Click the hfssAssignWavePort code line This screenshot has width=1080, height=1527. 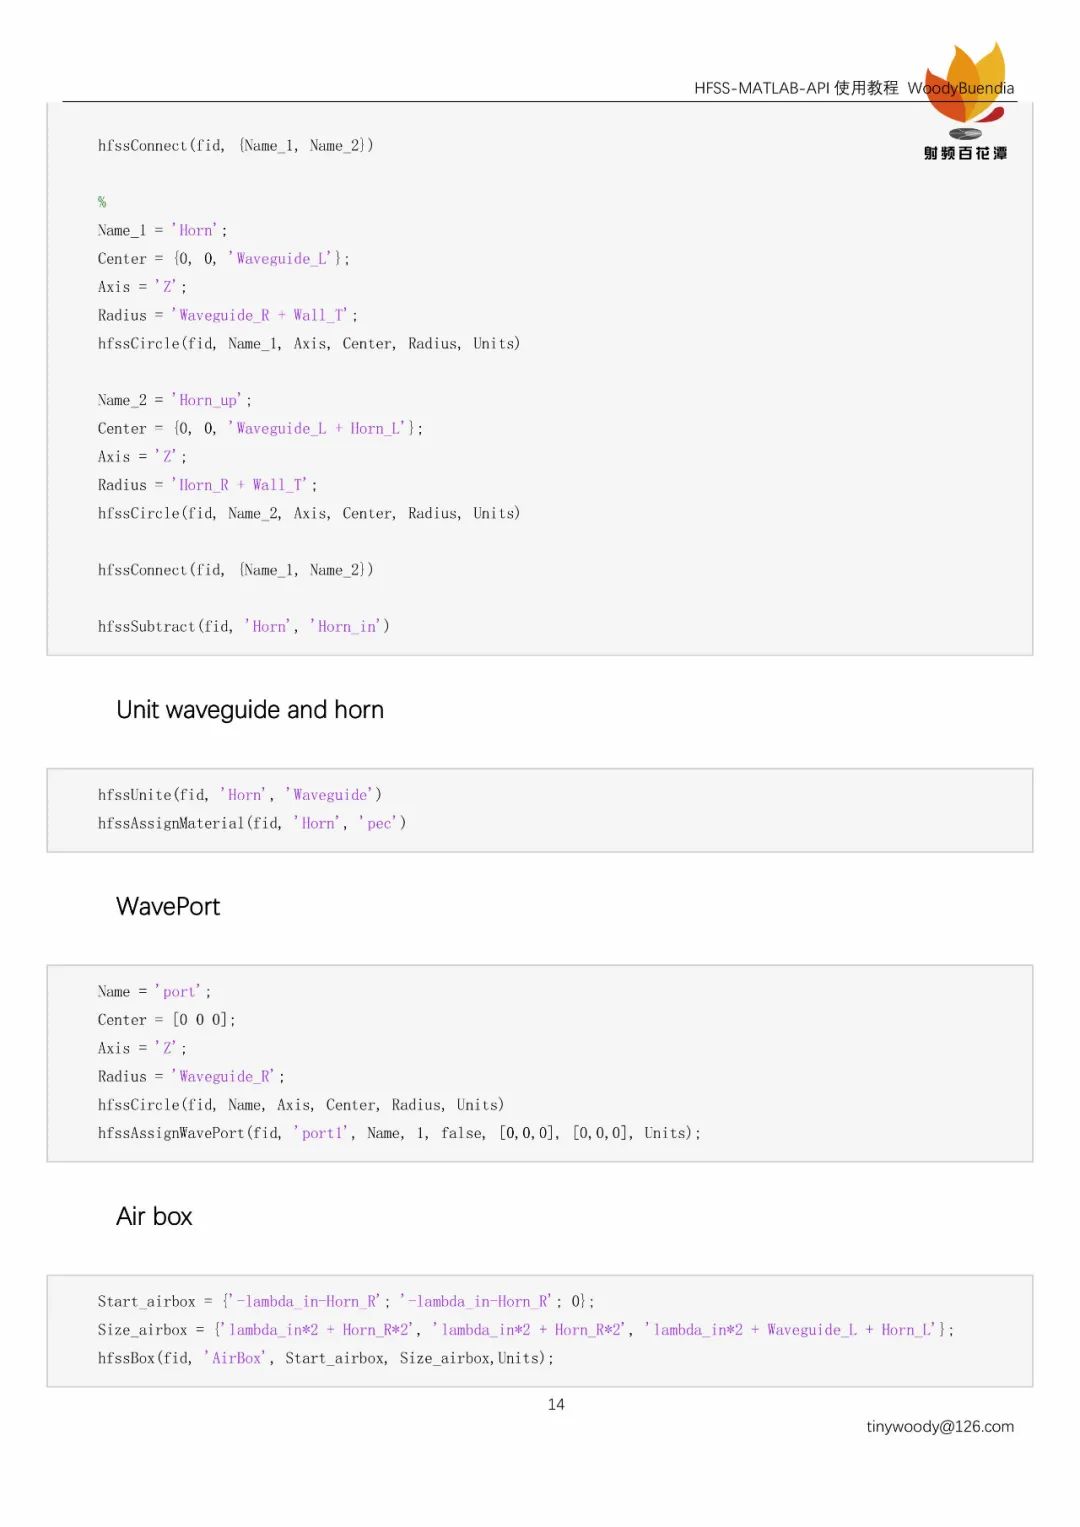click(398, 1133)
